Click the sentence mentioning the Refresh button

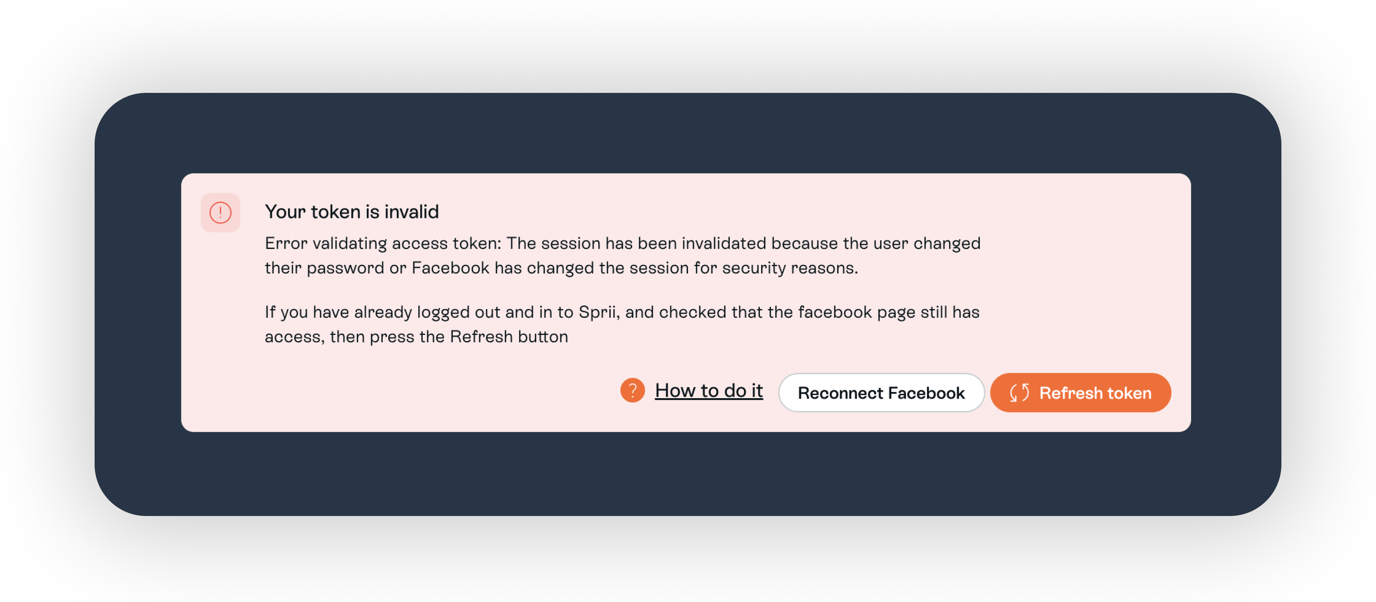click(x=620, y=323)
